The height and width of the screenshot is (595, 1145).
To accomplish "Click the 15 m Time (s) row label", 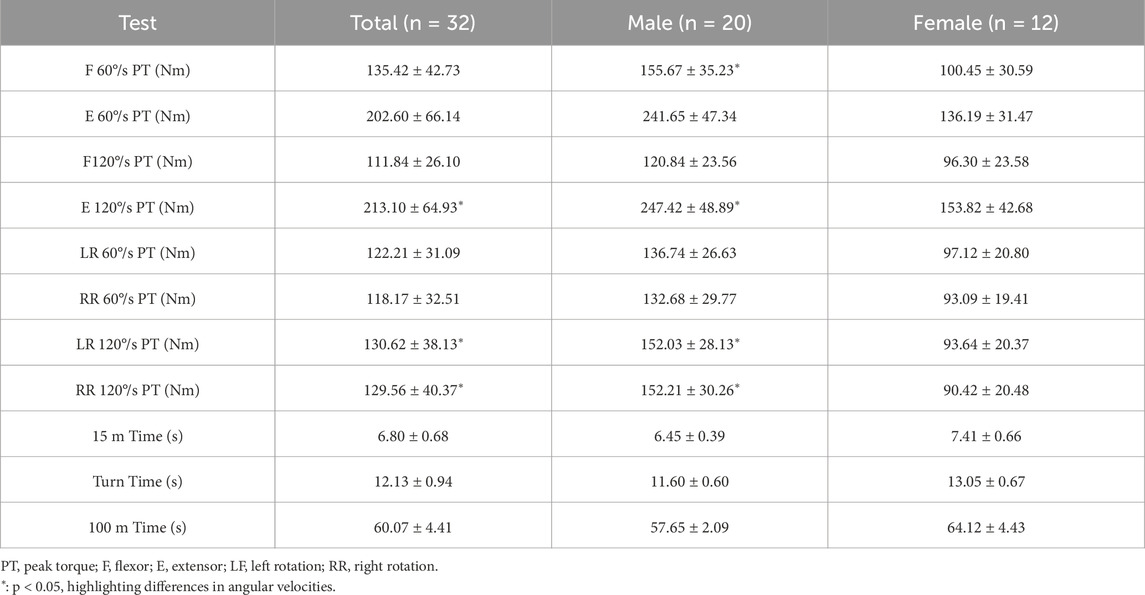I will [x=137, y=436].
